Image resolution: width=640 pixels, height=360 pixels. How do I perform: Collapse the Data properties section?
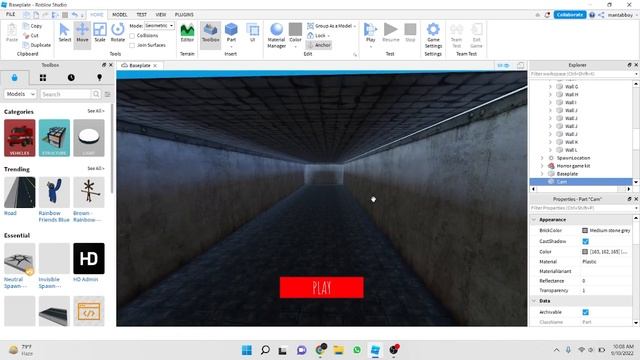click(534, 301)
